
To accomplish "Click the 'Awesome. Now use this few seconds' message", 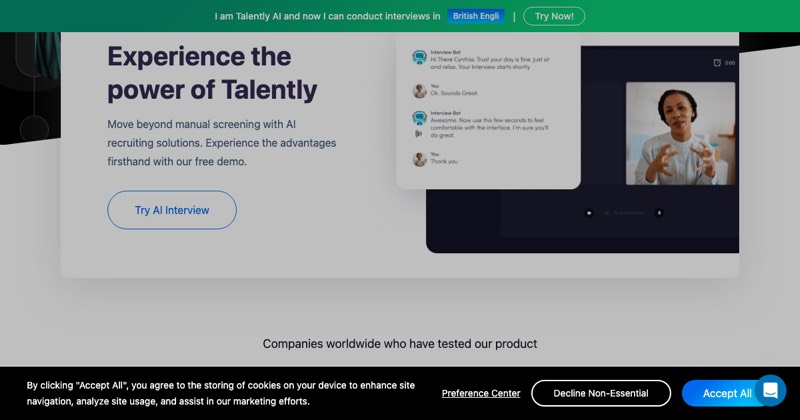I will coord(489,128).
